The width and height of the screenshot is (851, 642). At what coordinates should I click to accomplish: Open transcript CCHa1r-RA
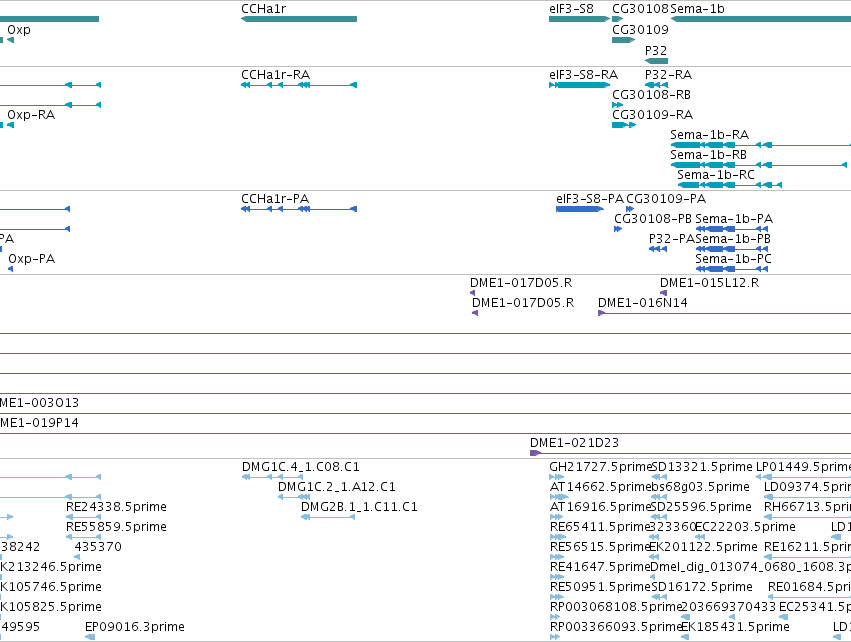299,85
